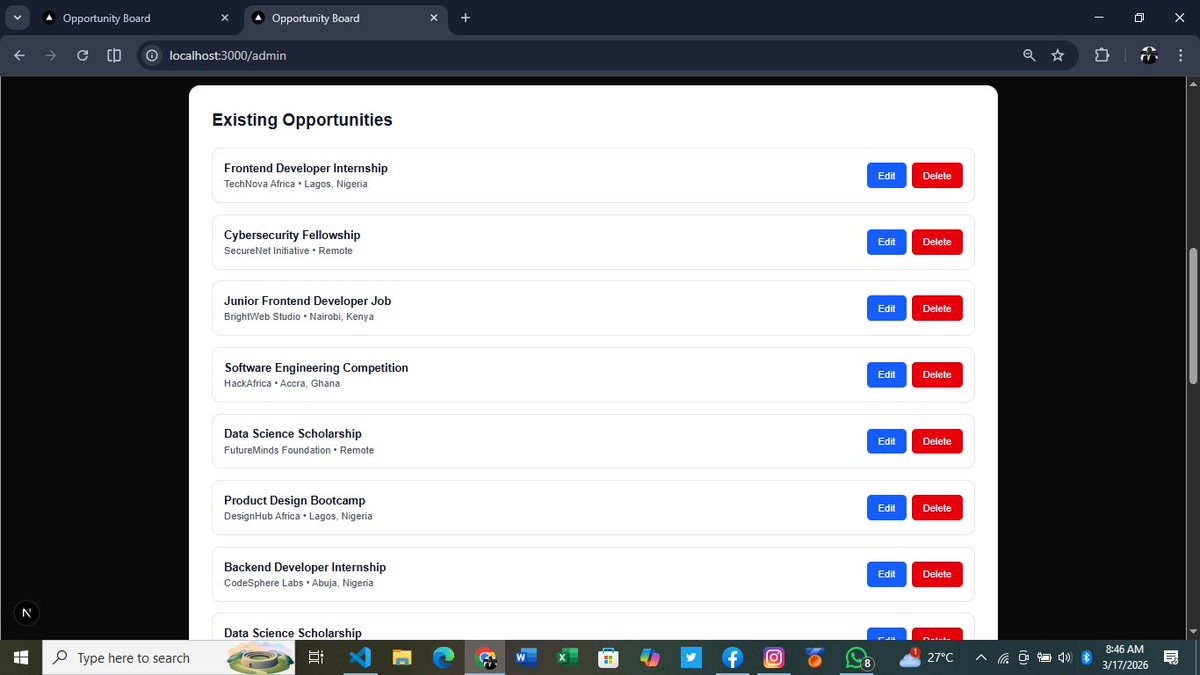Open Facebook from the taskbar
Image resolution: width=1200 pixels, height=675 pixels.
(732, 658)
